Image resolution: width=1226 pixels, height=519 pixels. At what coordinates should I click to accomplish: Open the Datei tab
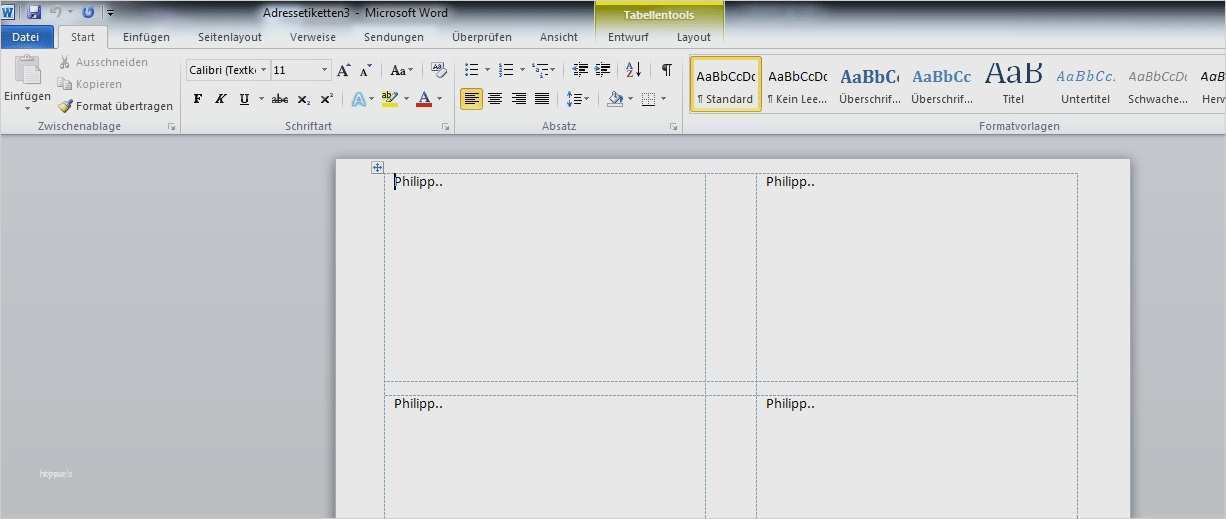(x=26, y=37)
